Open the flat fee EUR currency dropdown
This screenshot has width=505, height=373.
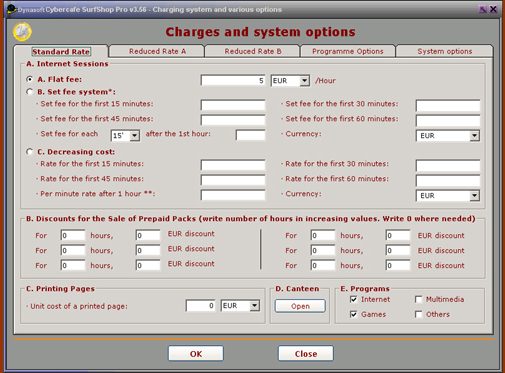(304, 81)
